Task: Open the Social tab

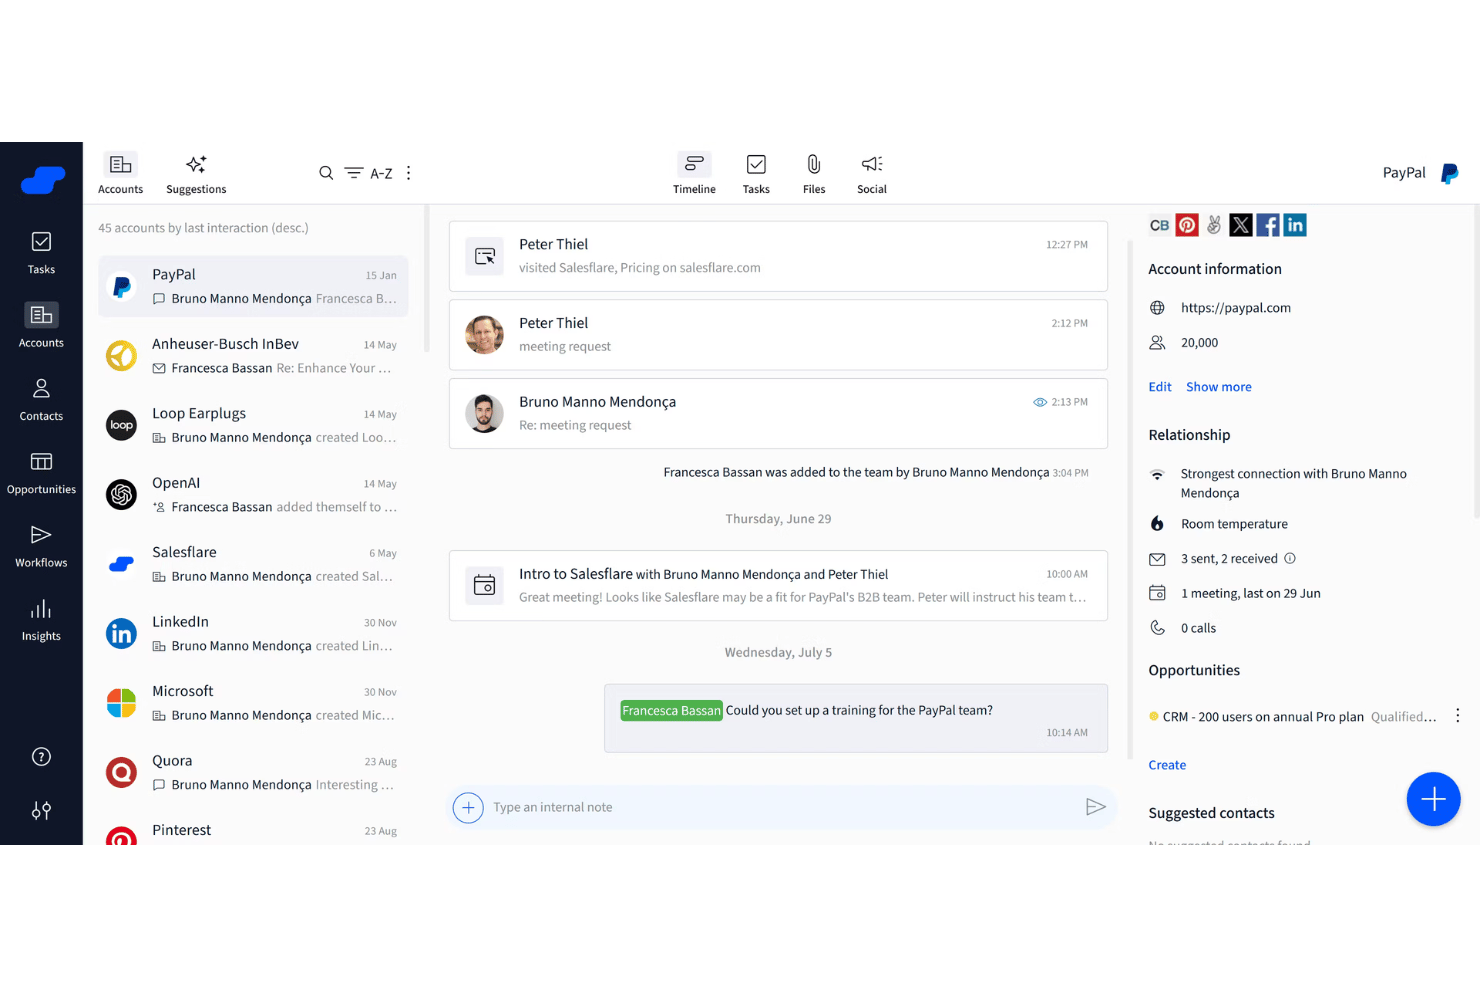Action: pos(872,174)
